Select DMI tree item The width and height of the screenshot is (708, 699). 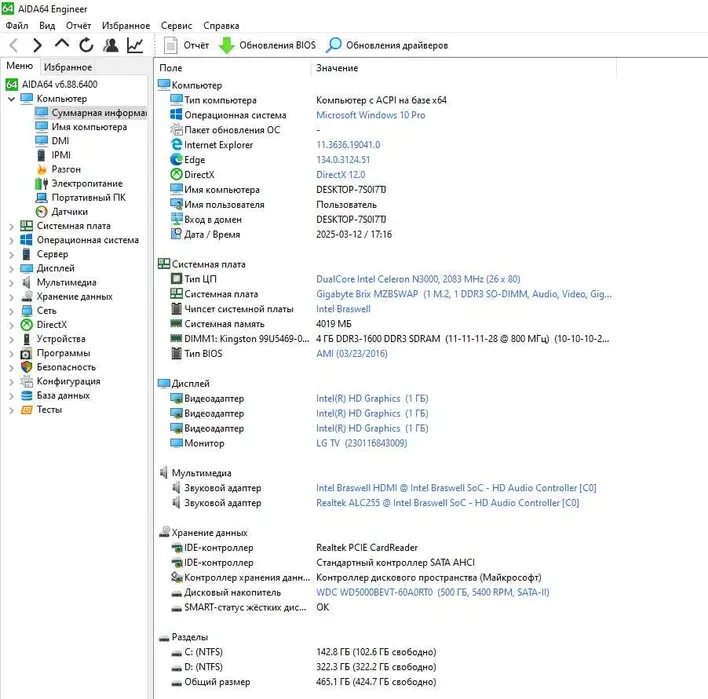point(52,141)
